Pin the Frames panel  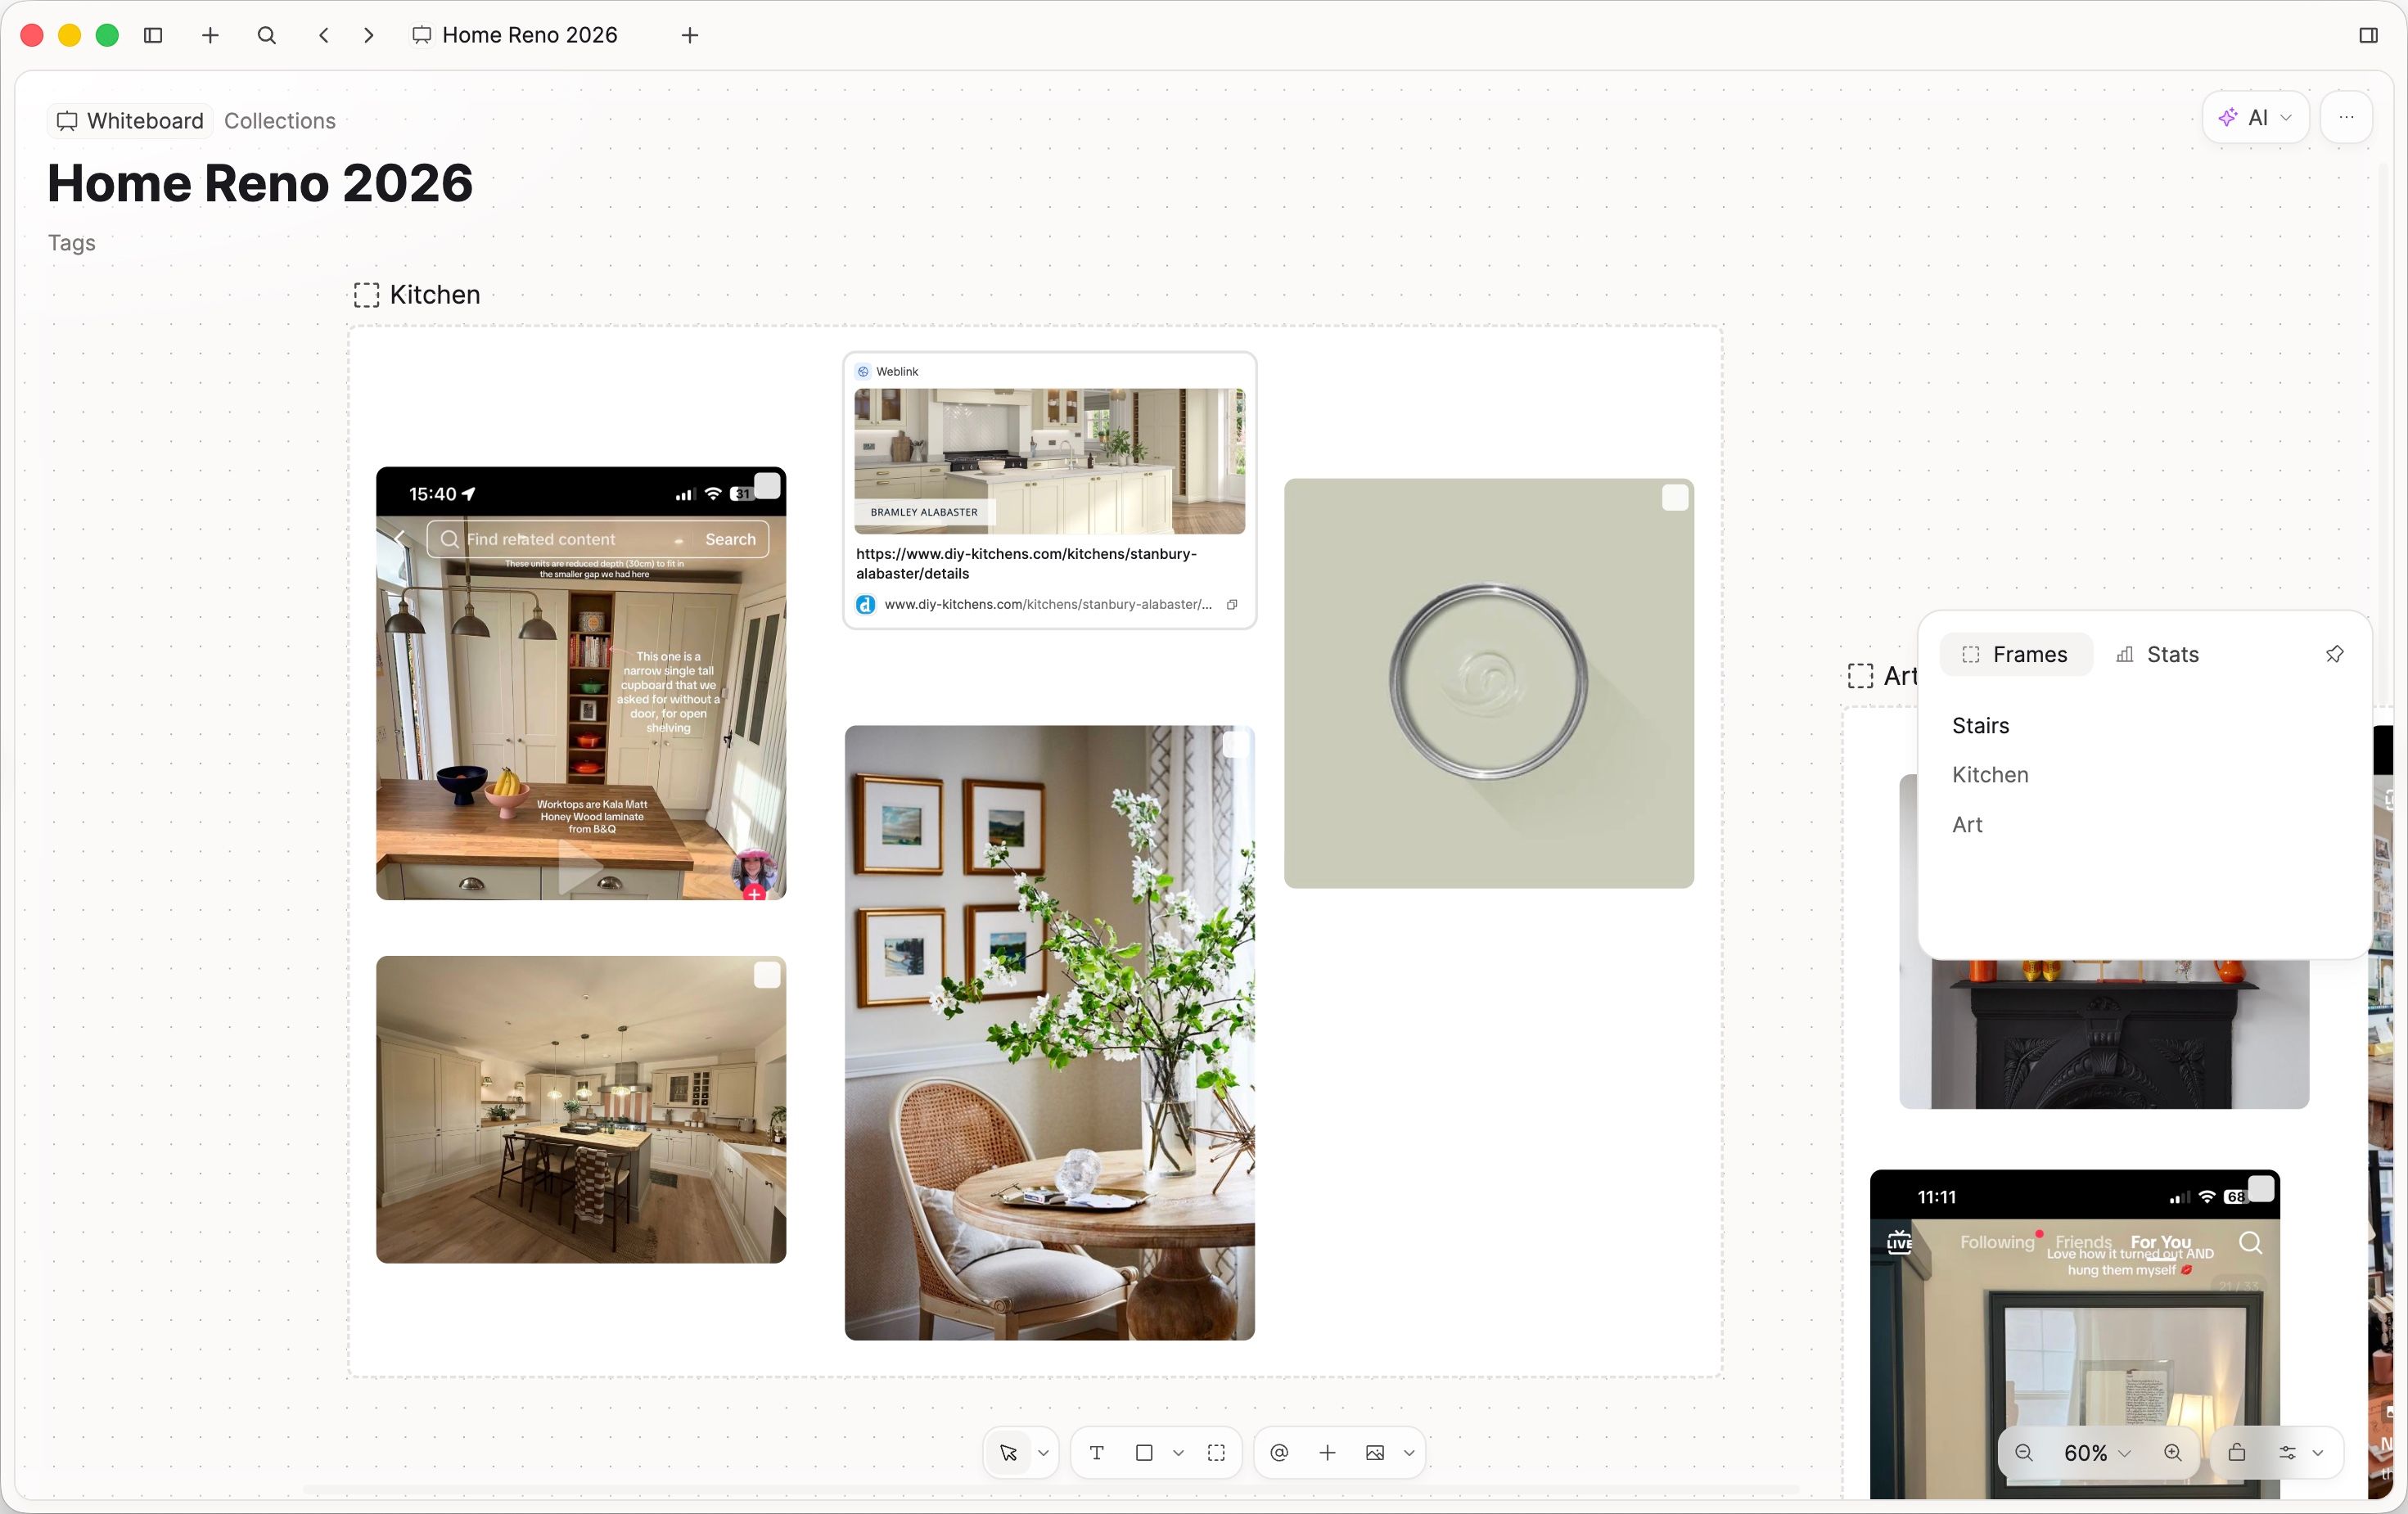coord(2334,654)
